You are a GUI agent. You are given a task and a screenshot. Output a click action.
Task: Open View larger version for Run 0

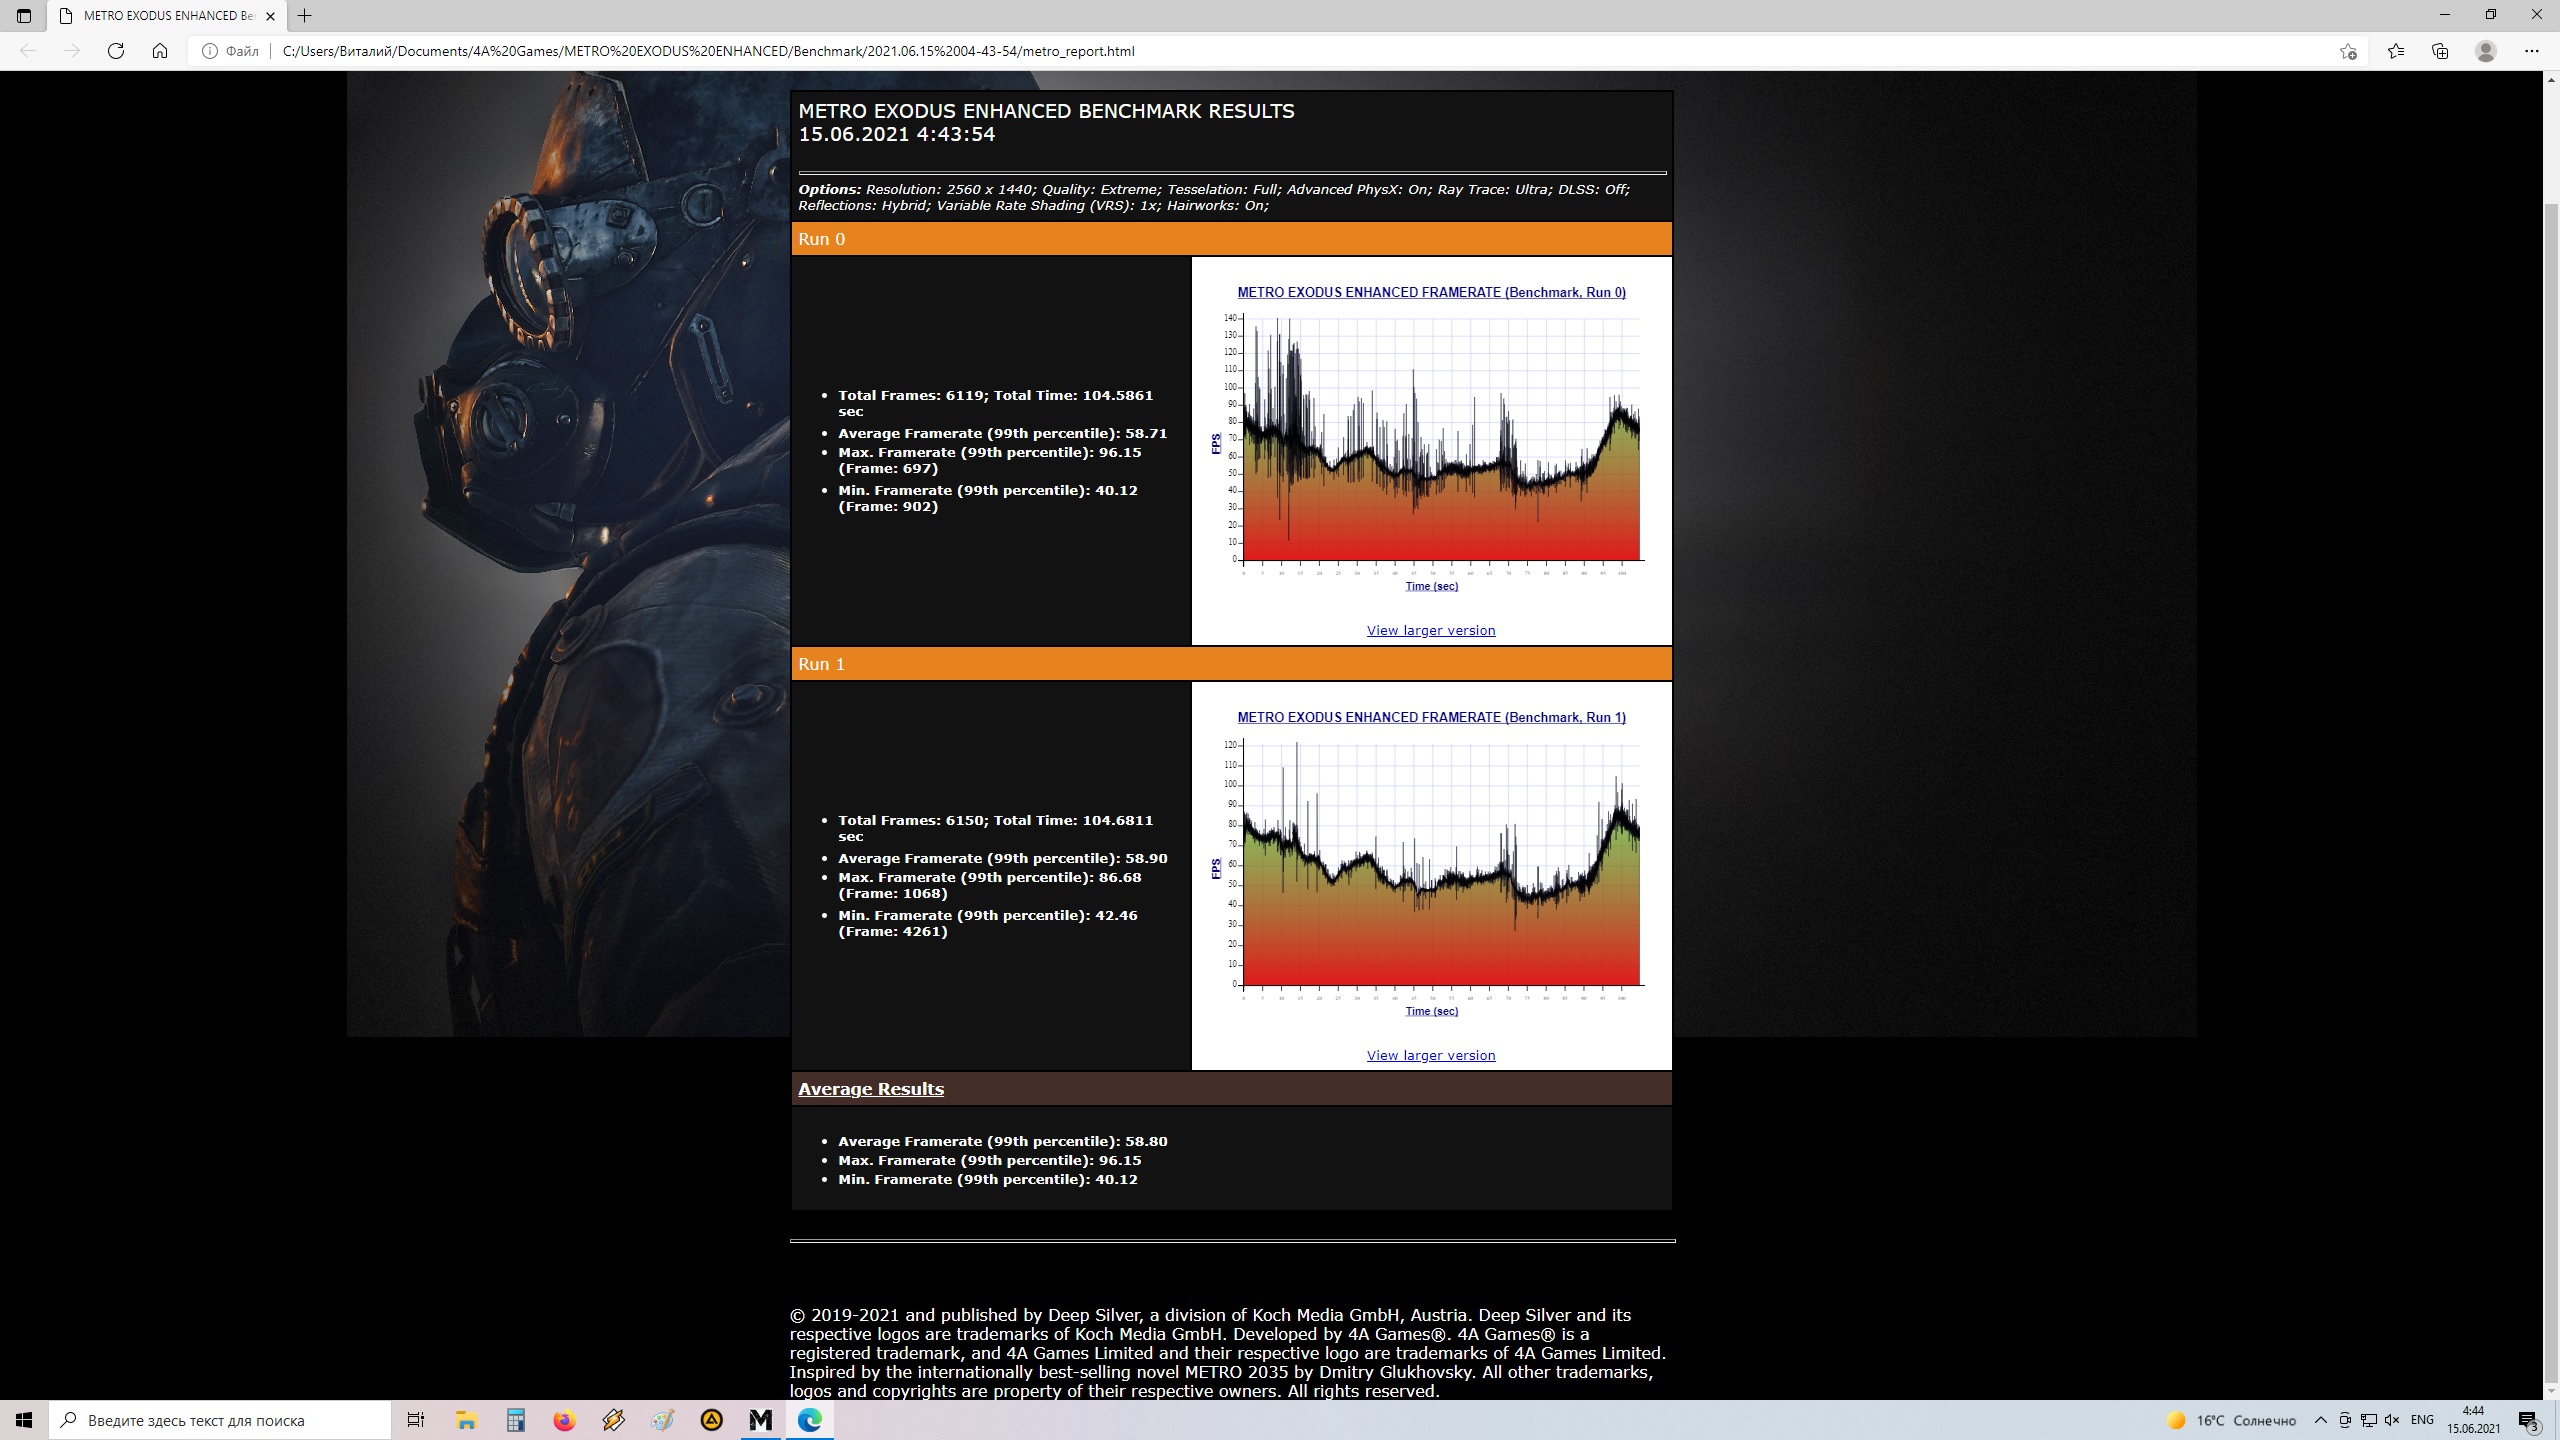click(x=1431, y=631)
